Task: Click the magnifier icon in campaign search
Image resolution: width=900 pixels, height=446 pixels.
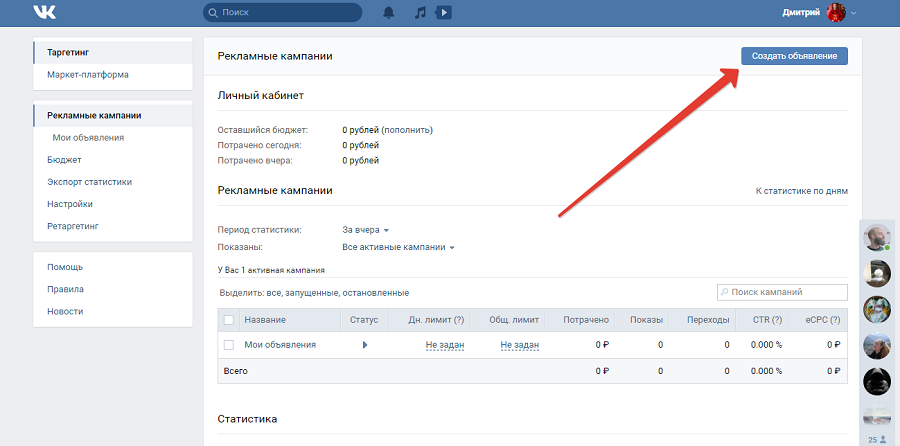Action: pos(725,292)
